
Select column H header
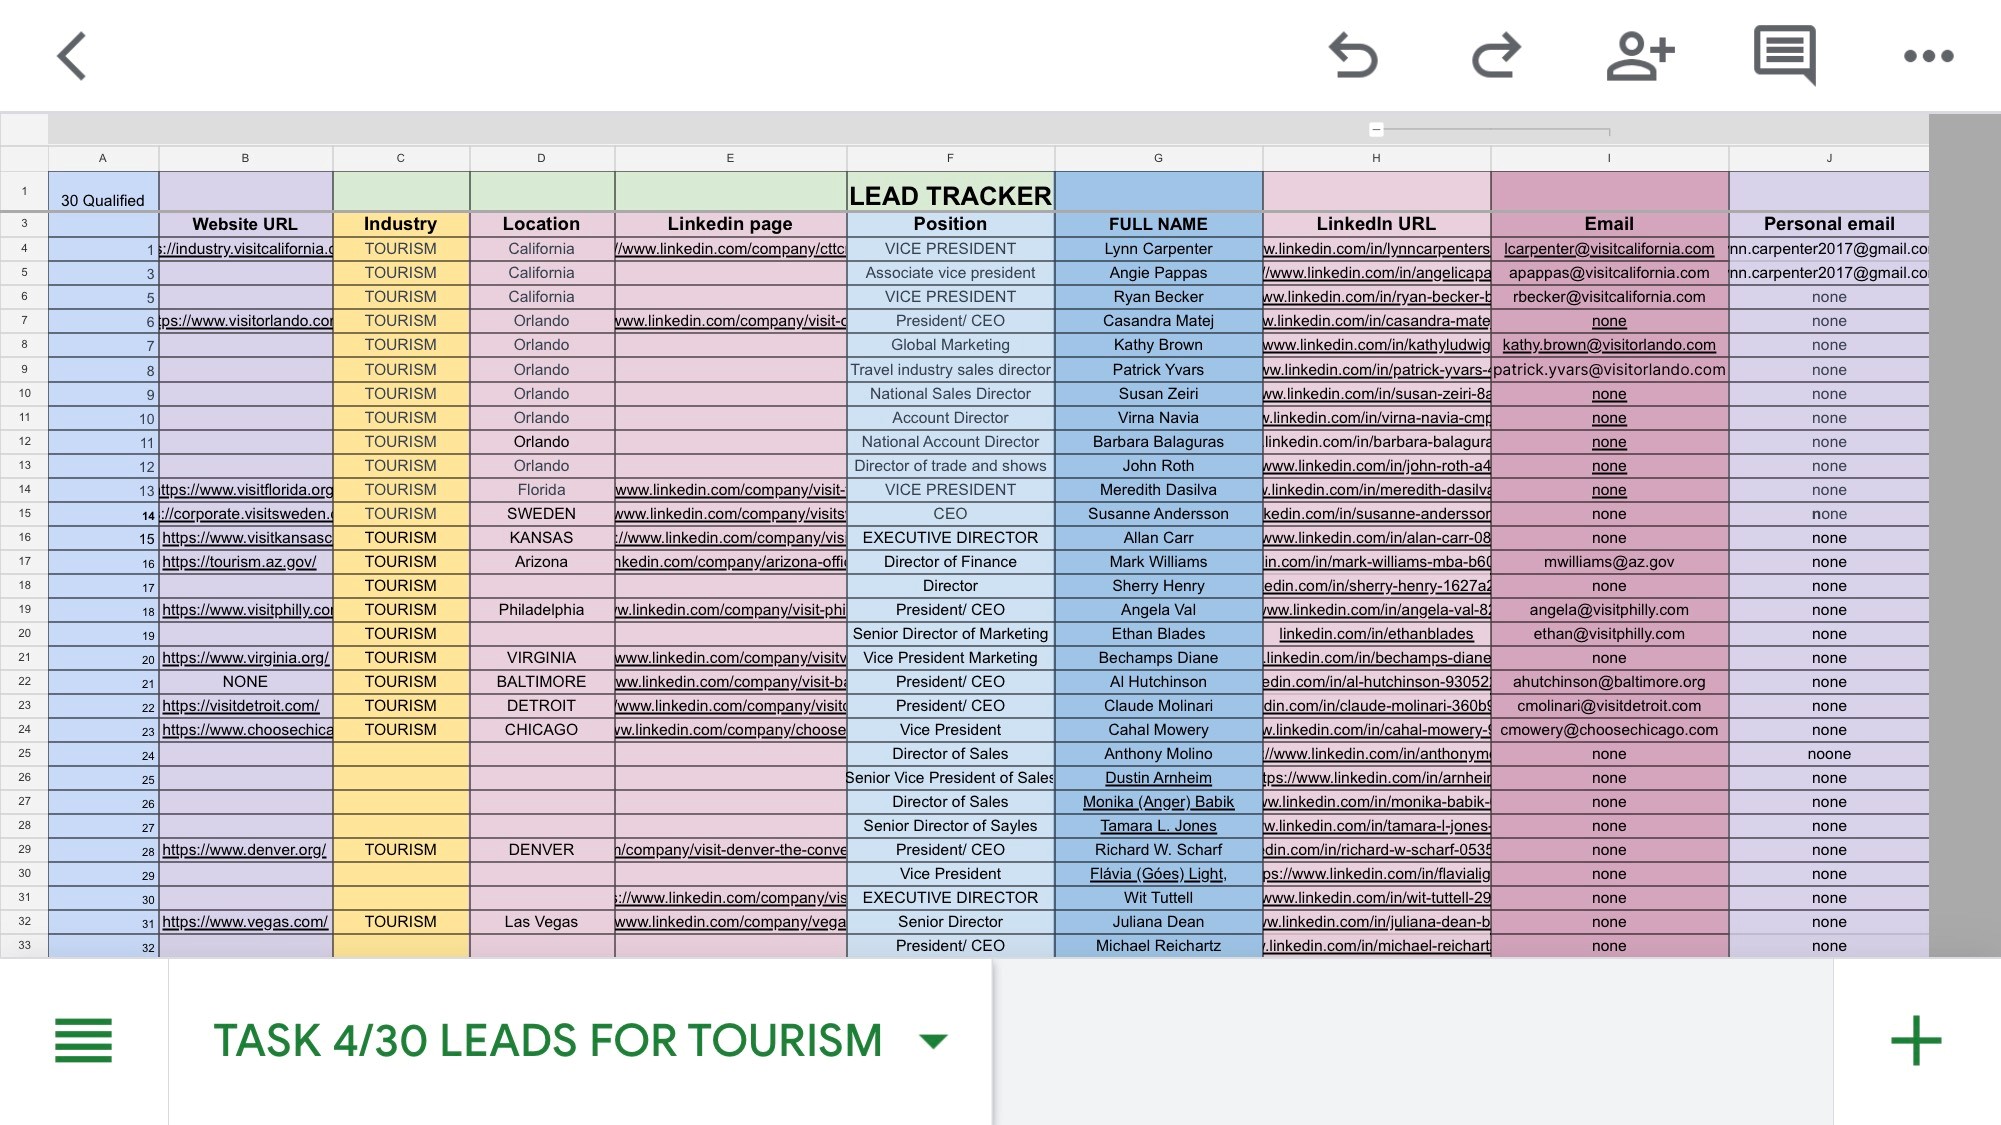coord(1376,158)
